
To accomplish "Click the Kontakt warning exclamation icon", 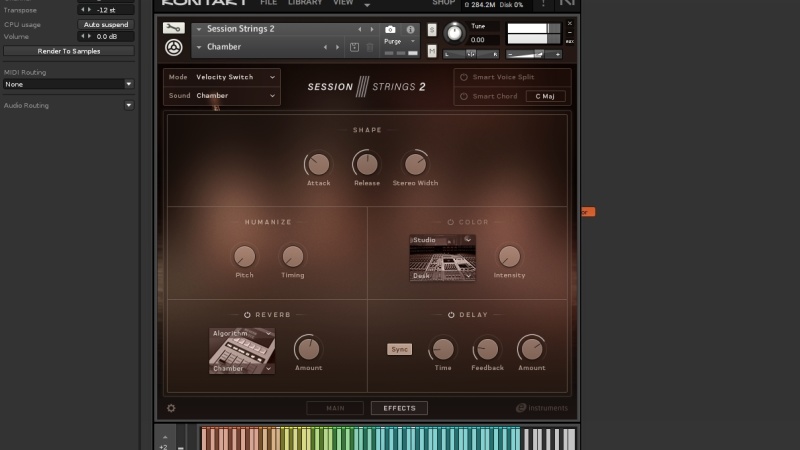I will point(543,4).
